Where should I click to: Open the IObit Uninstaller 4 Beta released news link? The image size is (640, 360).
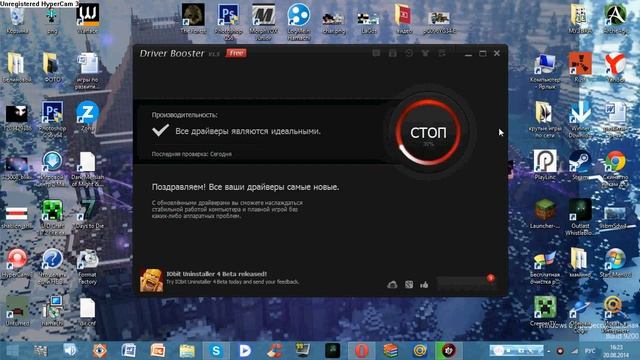[216, 274]
